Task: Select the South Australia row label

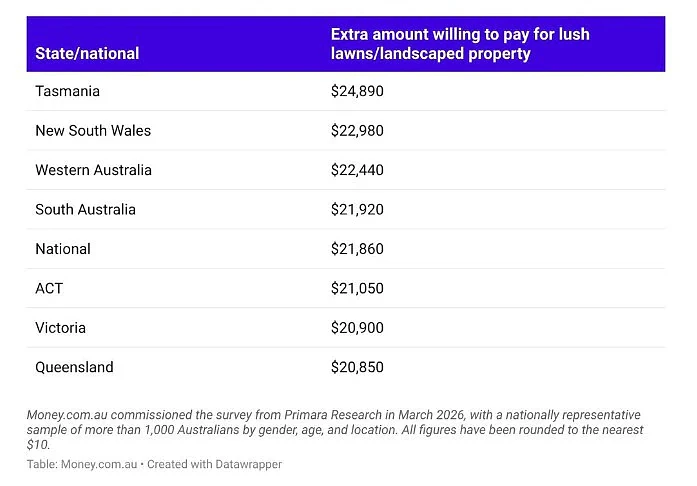Action: click(x=85, y=209)
